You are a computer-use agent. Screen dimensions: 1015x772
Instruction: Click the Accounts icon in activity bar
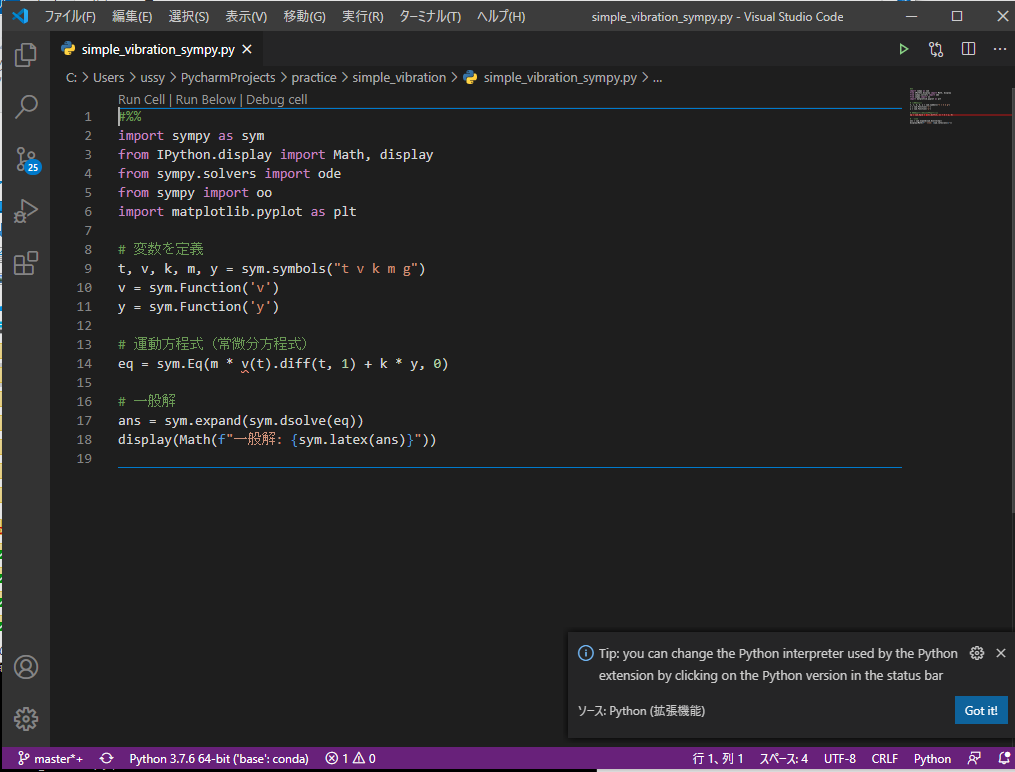[x=26, y=667]
